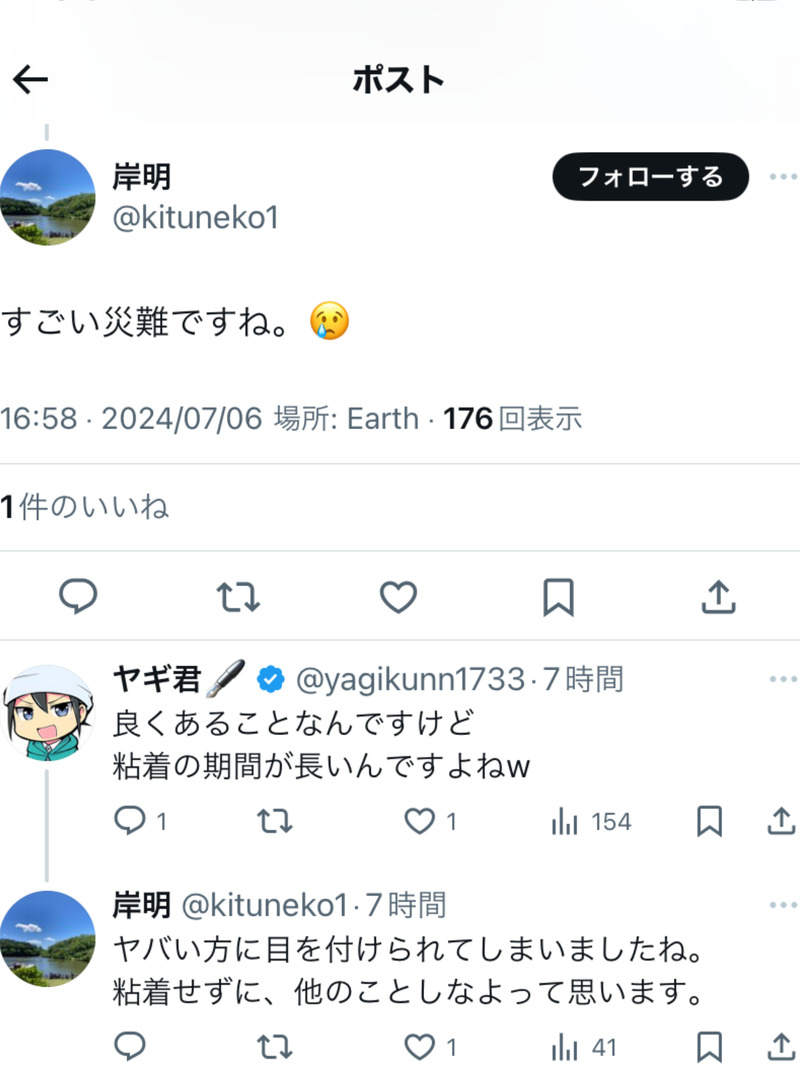Viewport: 800px width, 1066px height.
Task: Like the main post with heart icon
Action: point(398,597)
